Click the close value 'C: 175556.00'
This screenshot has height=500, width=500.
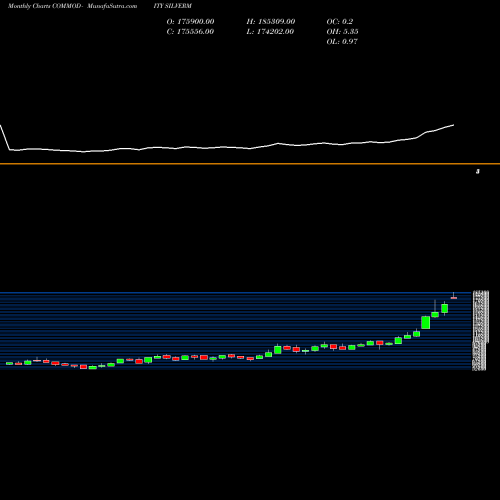click(190, 31)
